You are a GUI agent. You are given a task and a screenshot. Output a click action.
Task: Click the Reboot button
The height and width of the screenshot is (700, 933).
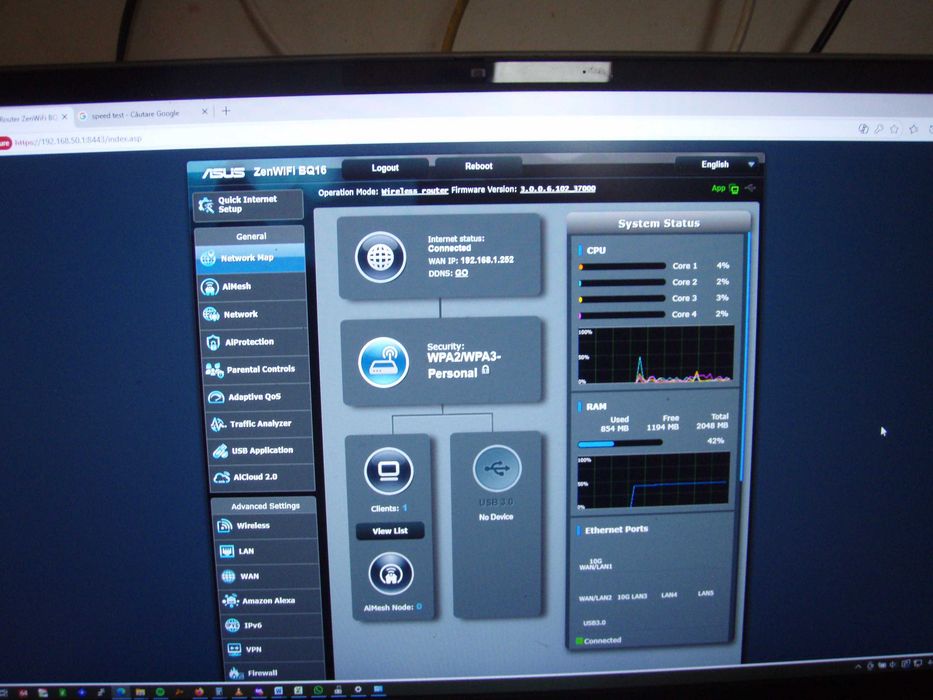tap(478, 166)
